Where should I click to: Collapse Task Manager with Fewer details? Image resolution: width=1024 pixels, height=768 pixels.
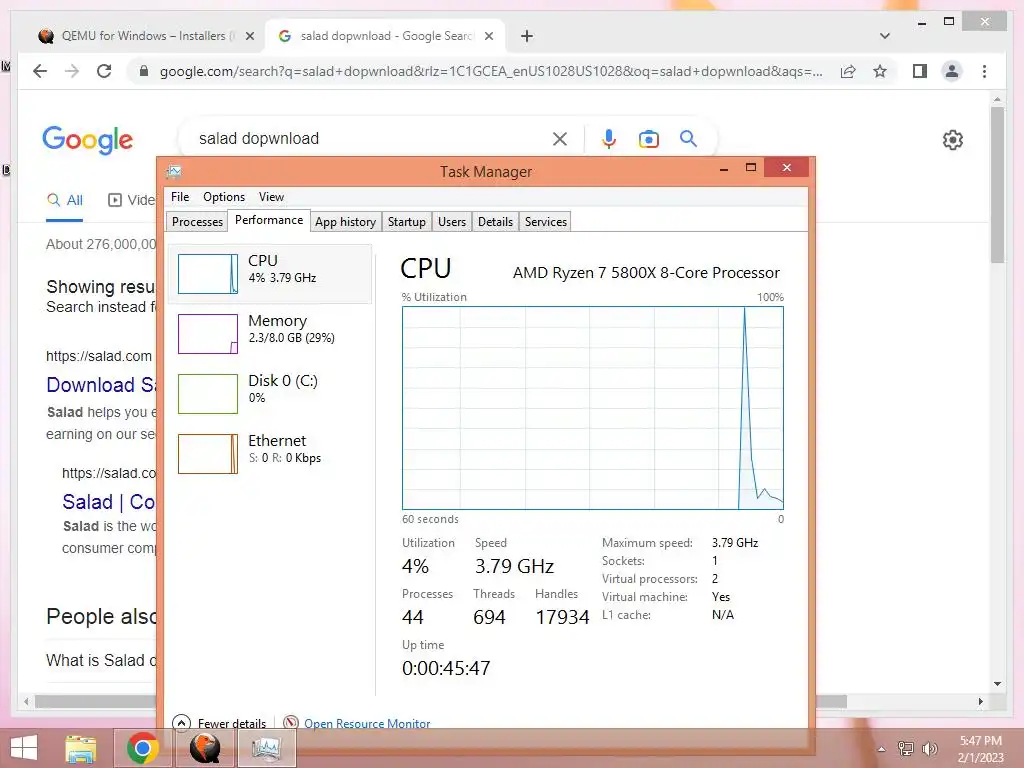click(219, 723)
